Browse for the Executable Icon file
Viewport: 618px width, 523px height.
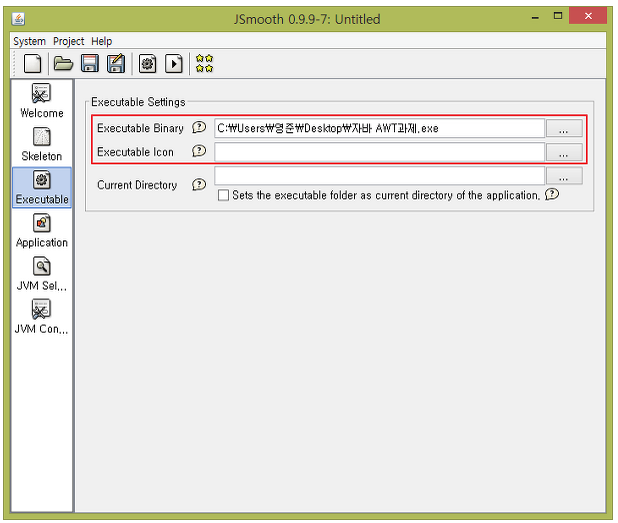click(564, 152)
